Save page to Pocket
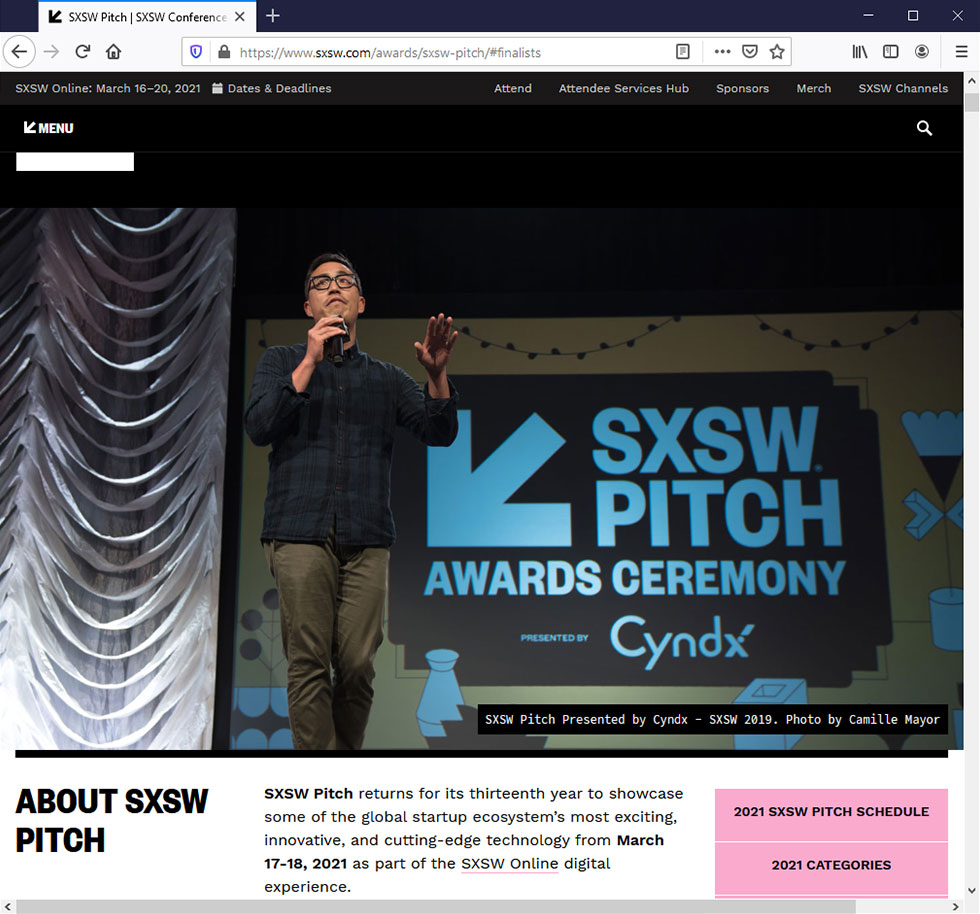Screen dimensions: 980x914 (750, 52)
